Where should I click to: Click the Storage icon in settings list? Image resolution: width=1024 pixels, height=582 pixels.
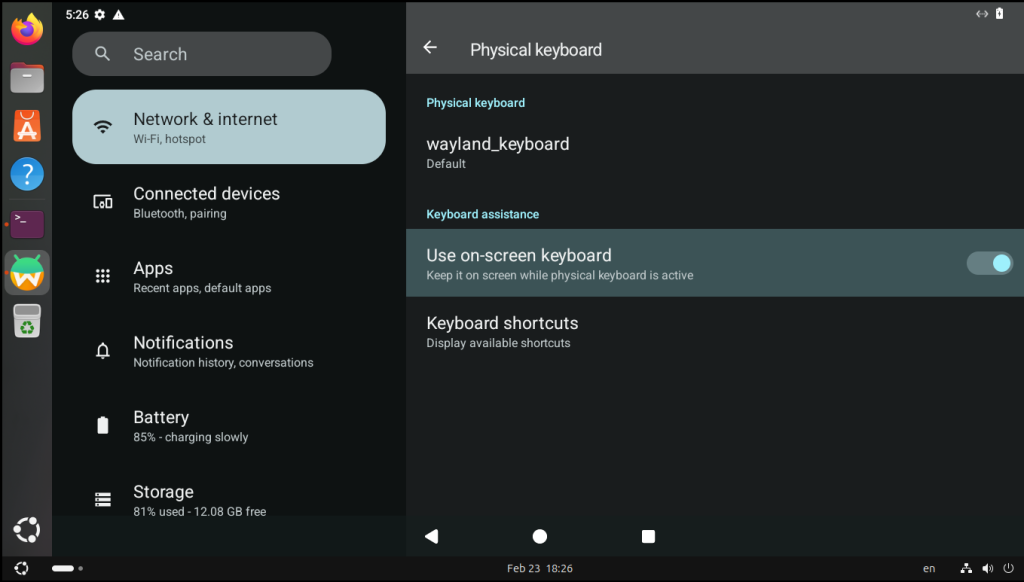click(102, 499)
